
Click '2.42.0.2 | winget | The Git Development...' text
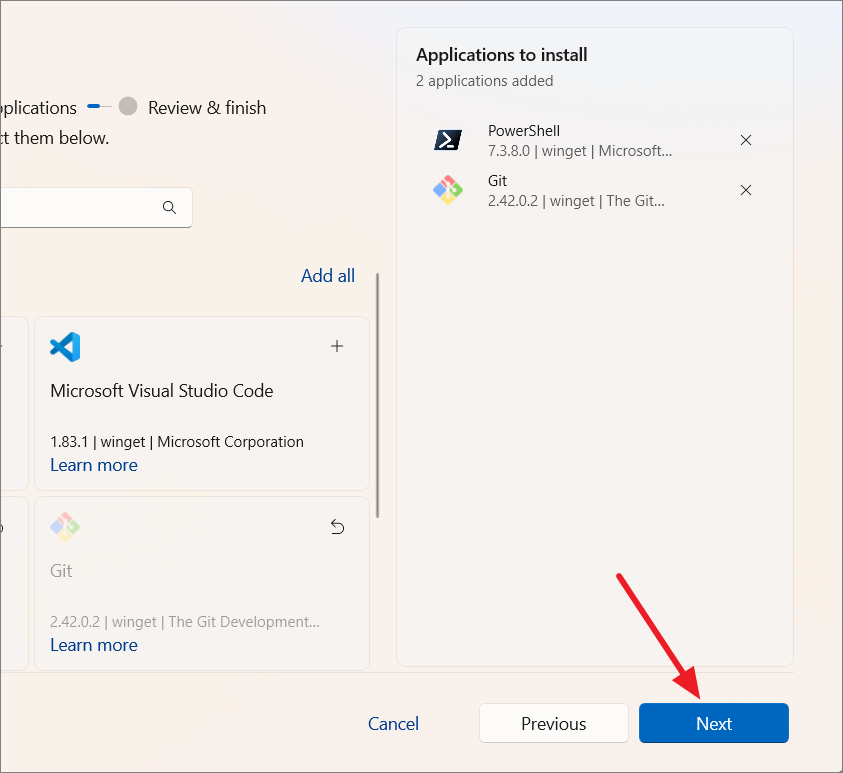pyautogui.click(x=185, y=622)
